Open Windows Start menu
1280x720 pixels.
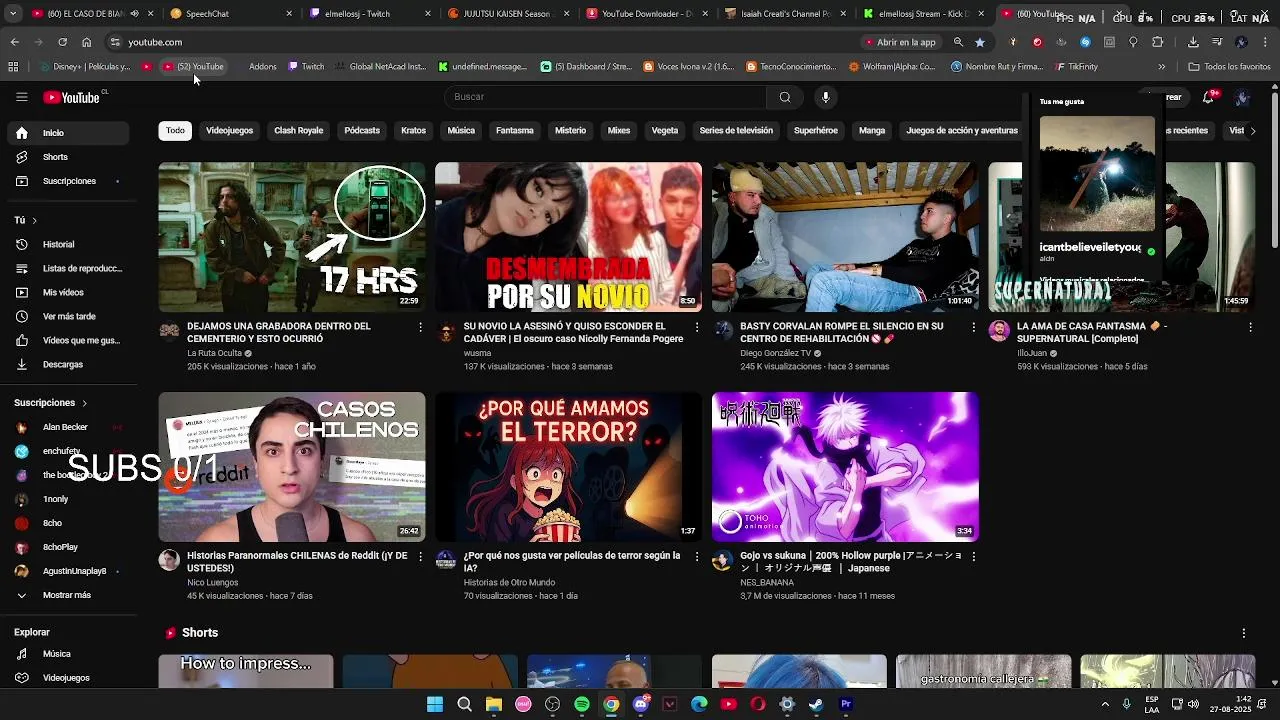click(435, 704)
